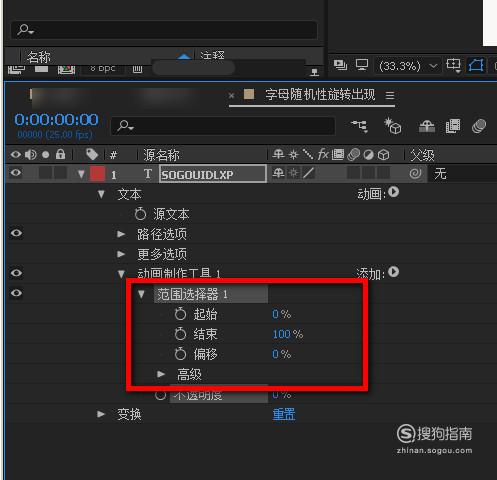Toggle visibility eye of 路径选项

click(16, 233)
